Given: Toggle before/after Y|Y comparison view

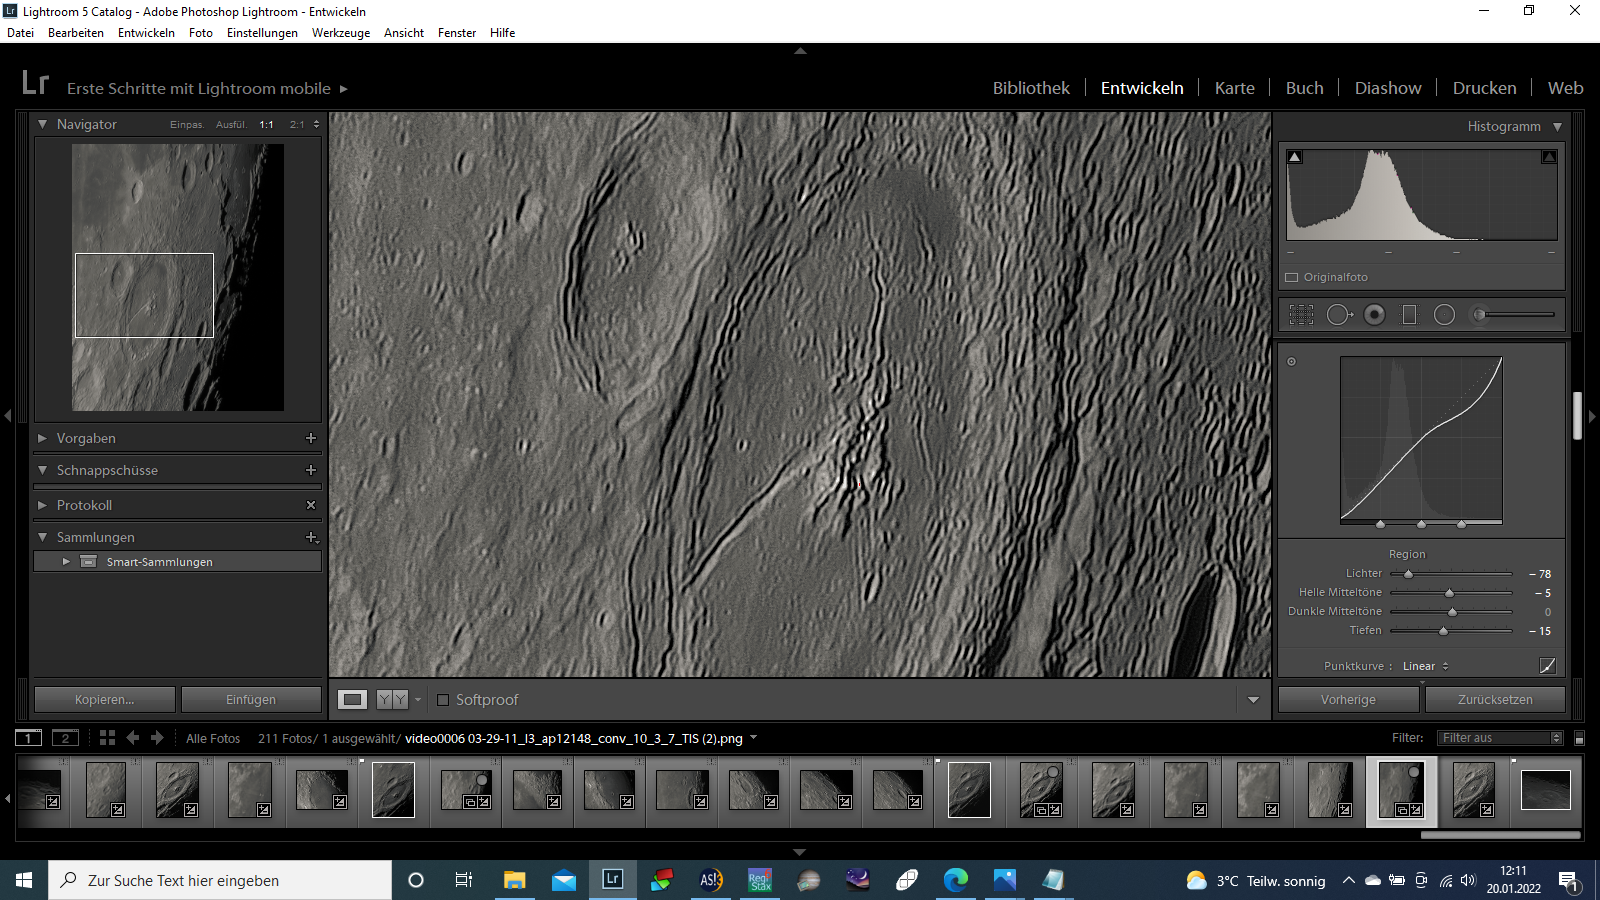Looking at the screenshot, I should coord(392,700).
